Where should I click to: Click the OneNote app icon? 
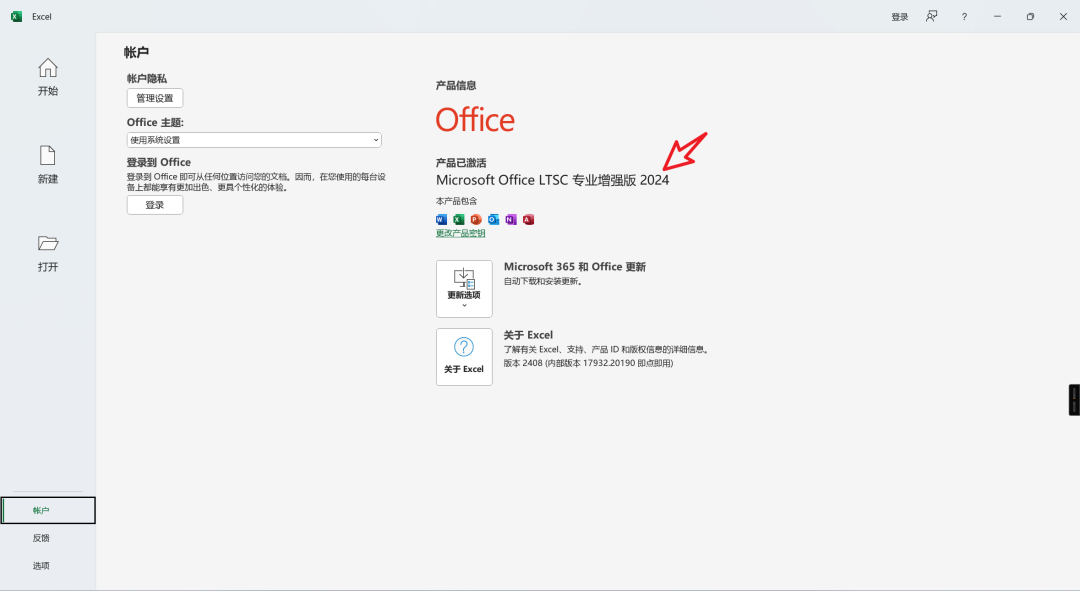click(510, 220)
